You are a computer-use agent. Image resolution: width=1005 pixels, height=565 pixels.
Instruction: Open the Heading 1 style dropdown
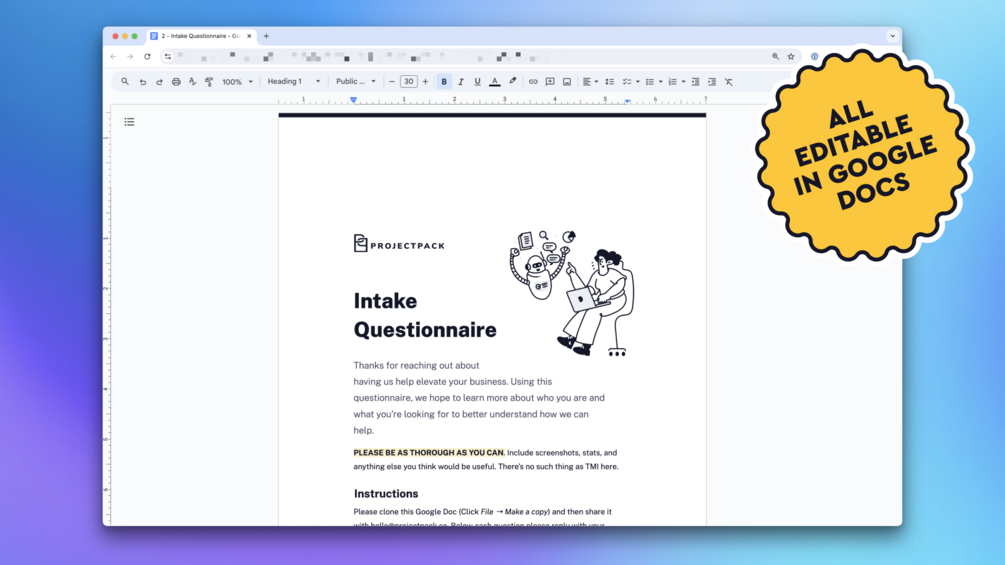coord(294,81)
